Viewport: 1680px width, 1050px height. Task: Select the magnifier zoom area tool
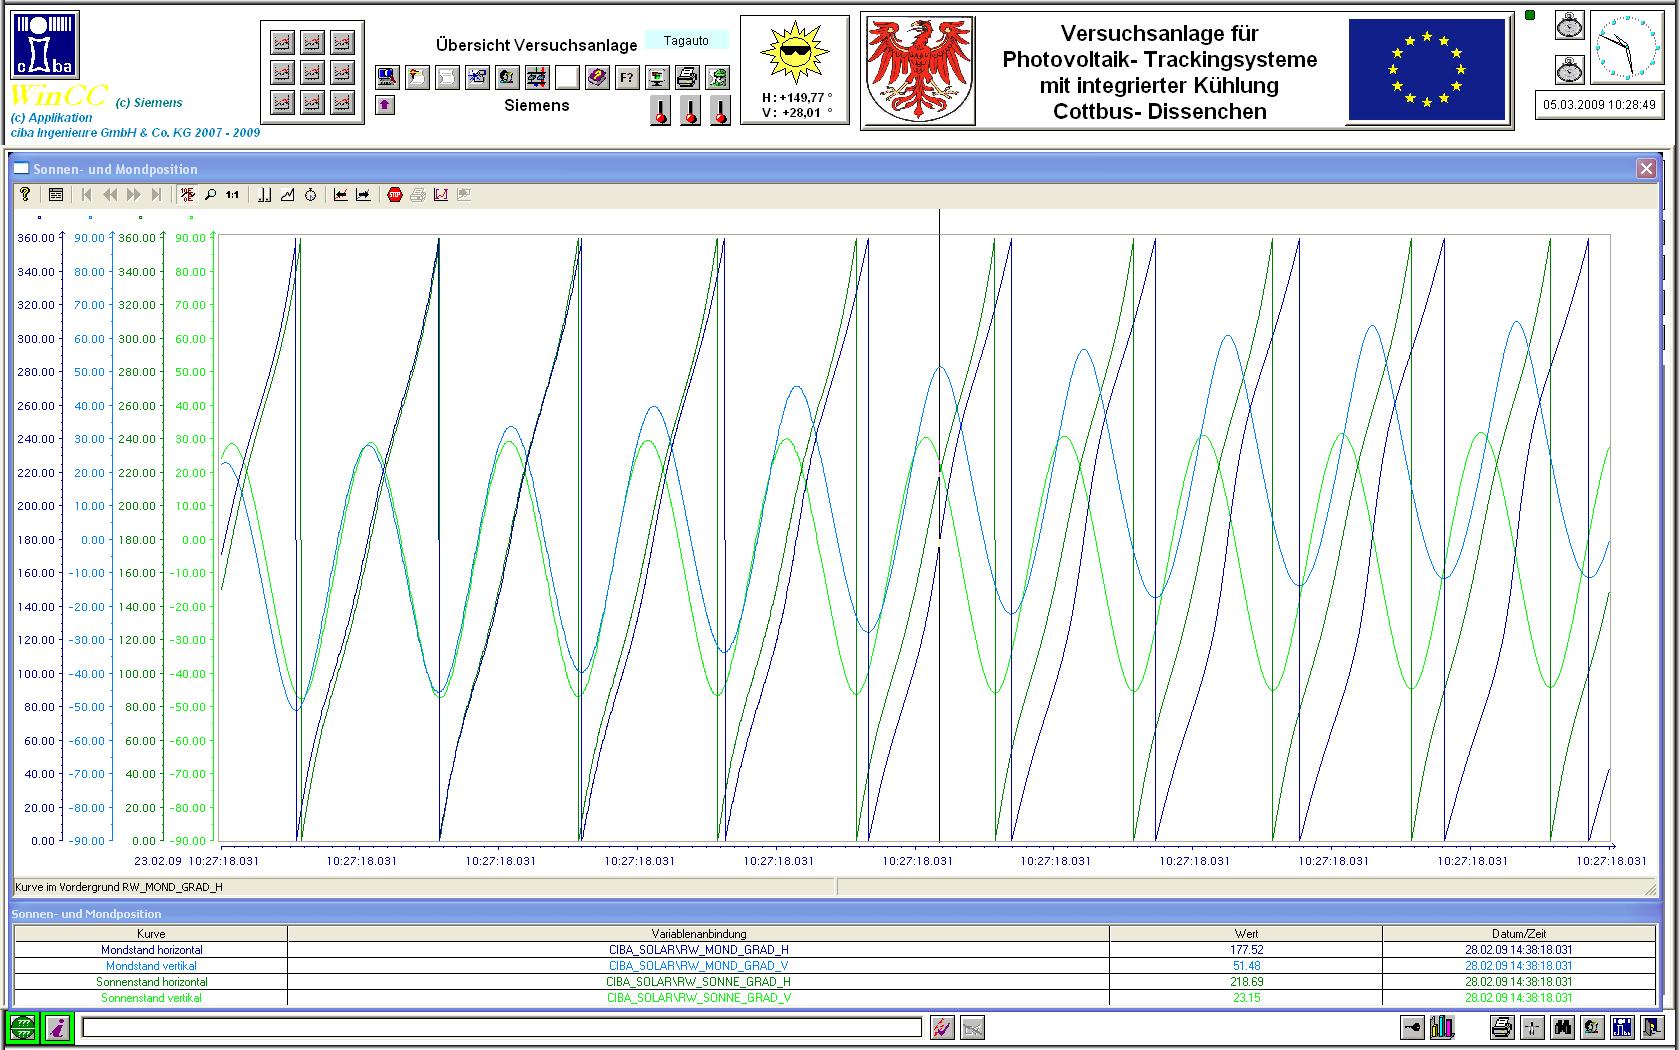click(210, 195)
